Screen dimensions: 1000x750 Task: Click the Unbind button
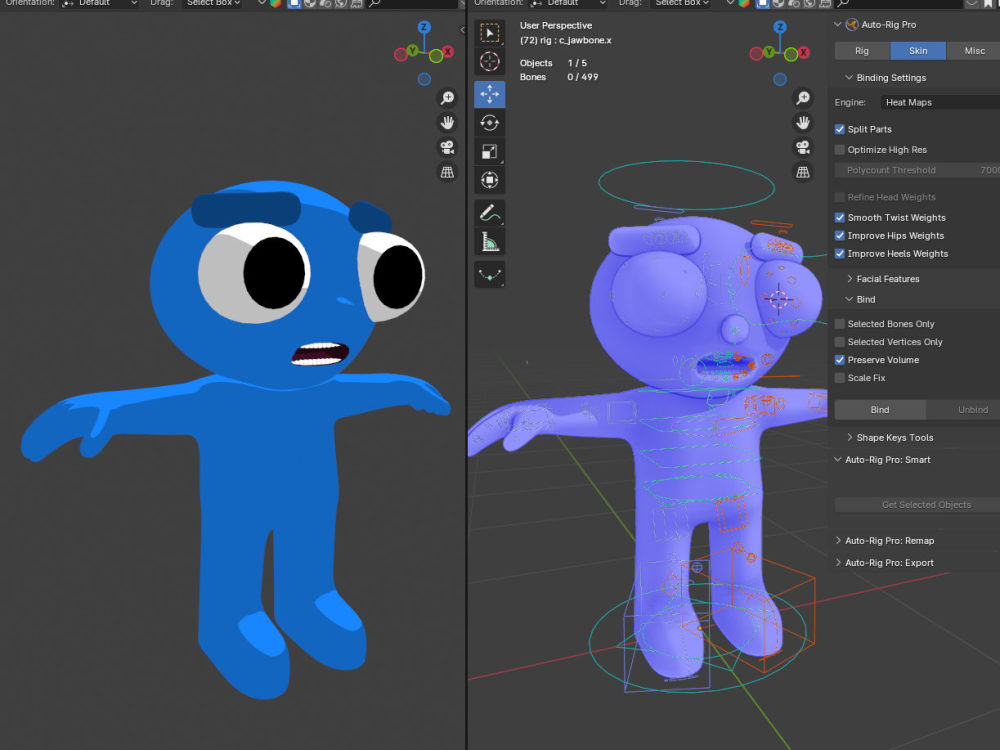coord(964,409)
